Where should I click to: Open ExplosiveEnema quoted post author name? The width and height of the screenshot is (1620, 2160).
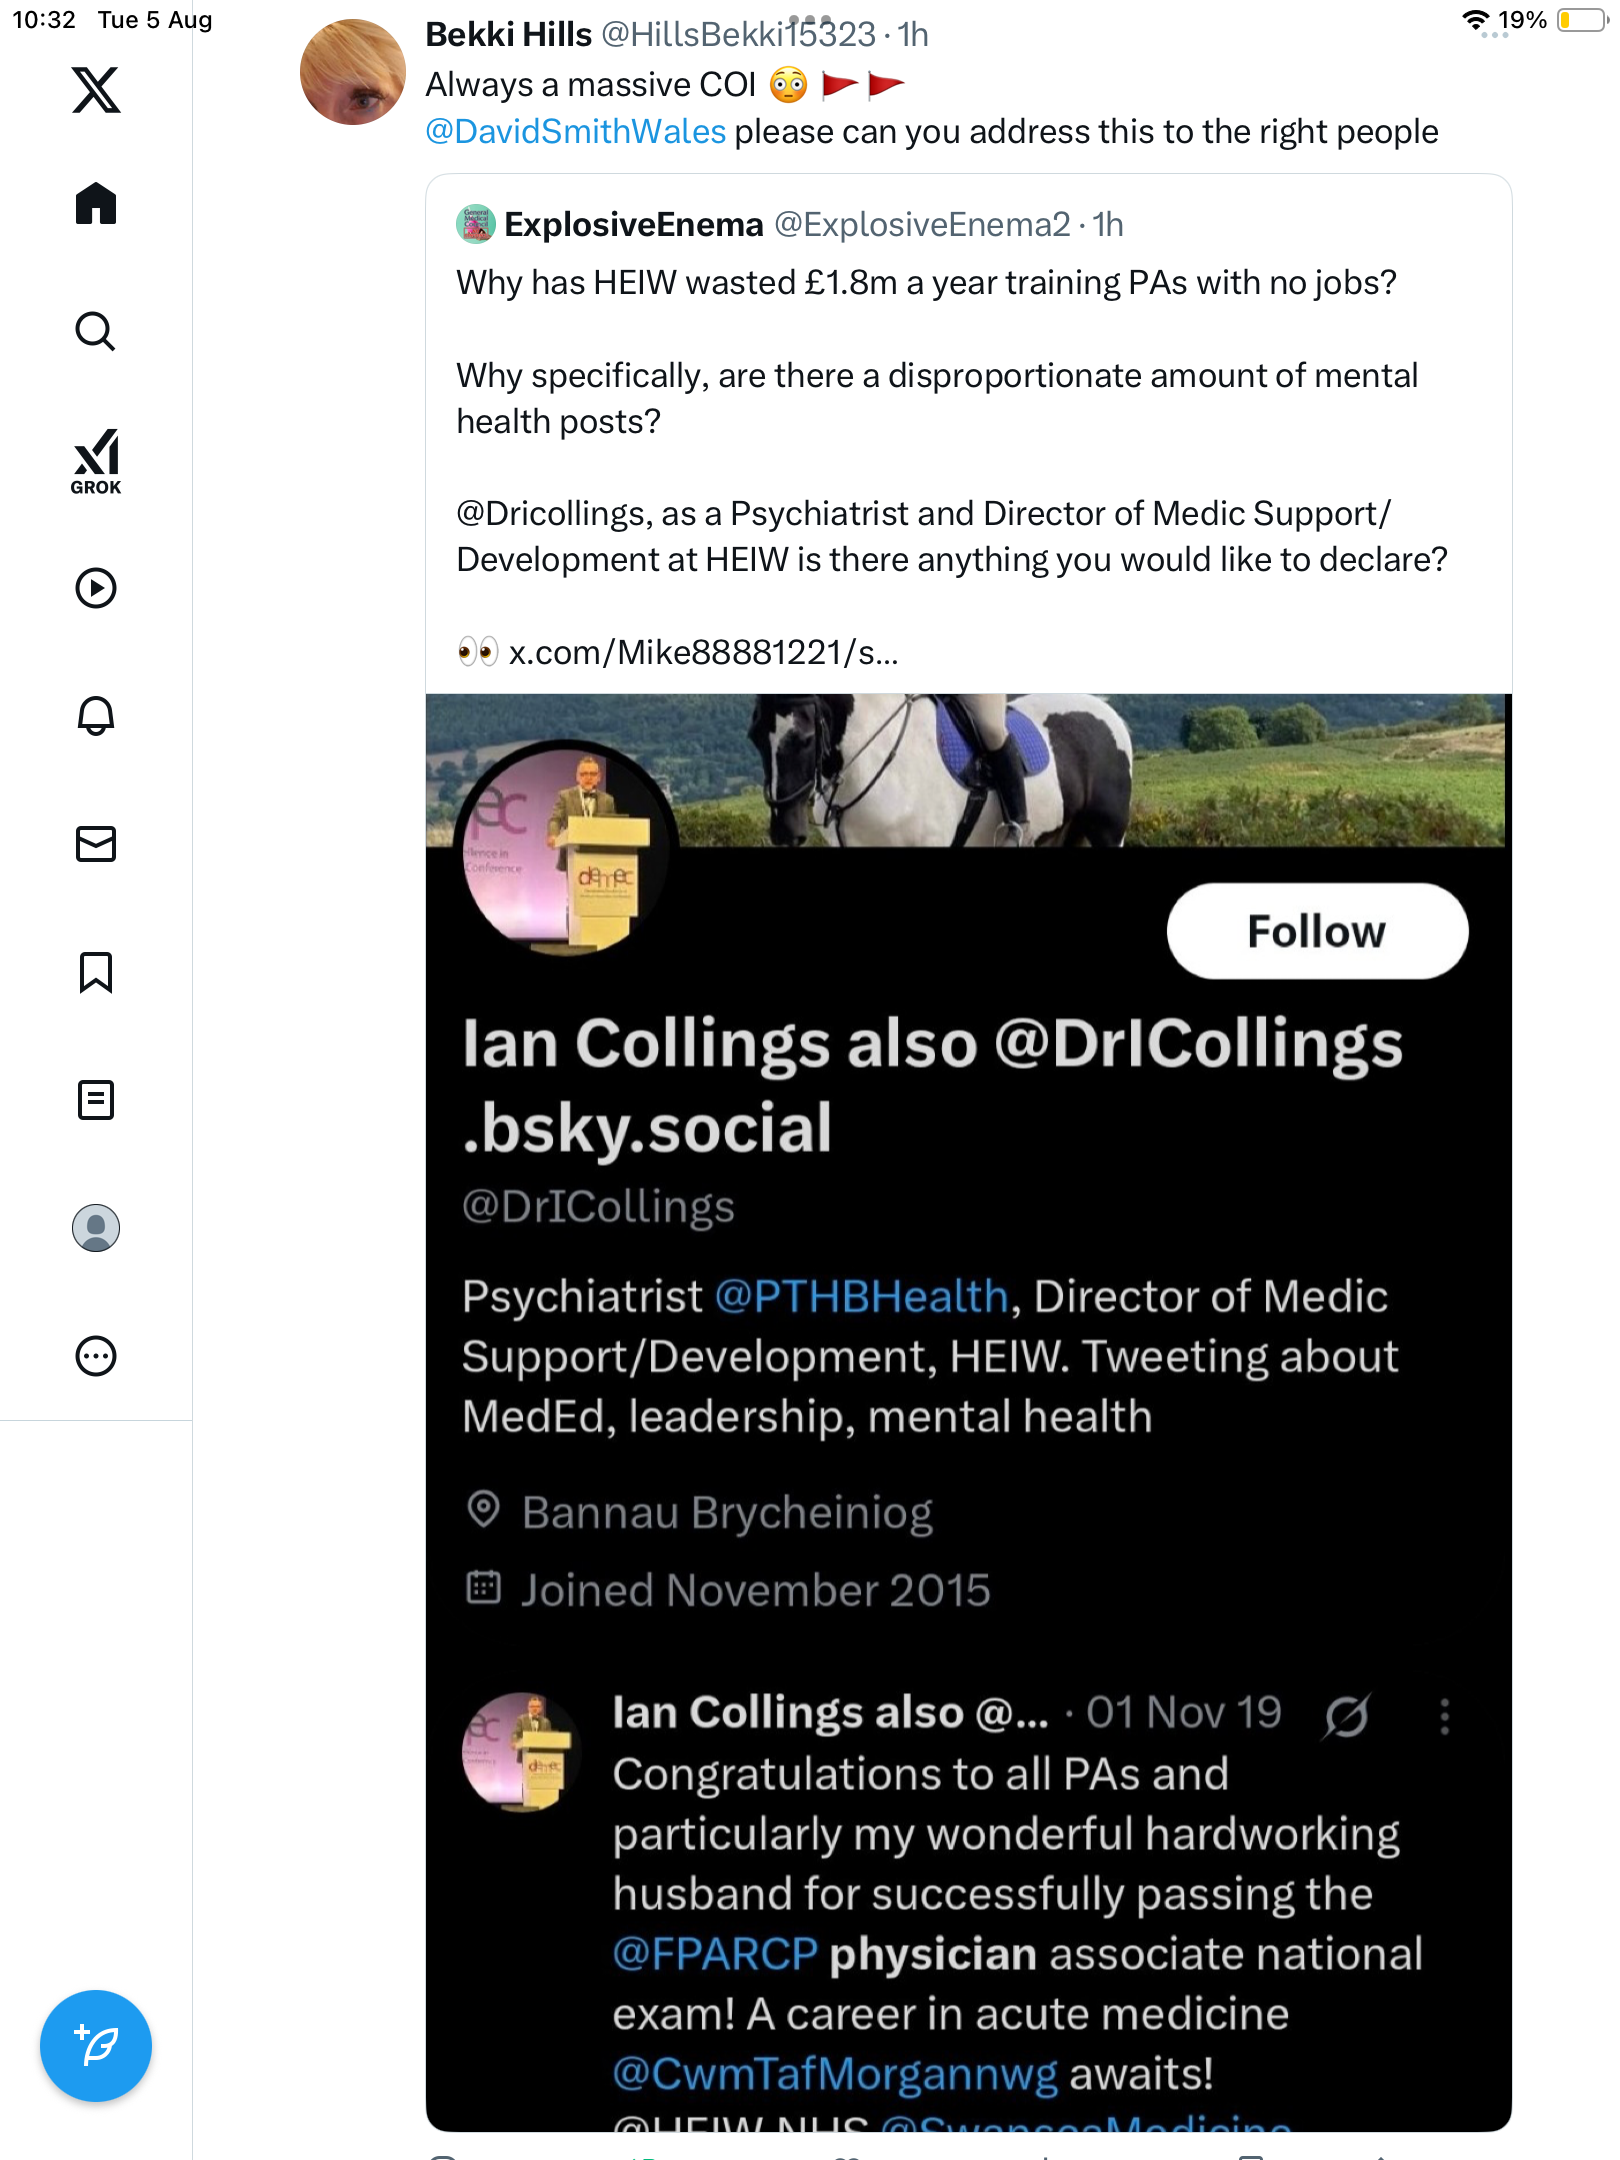click(x=633, y=225)
